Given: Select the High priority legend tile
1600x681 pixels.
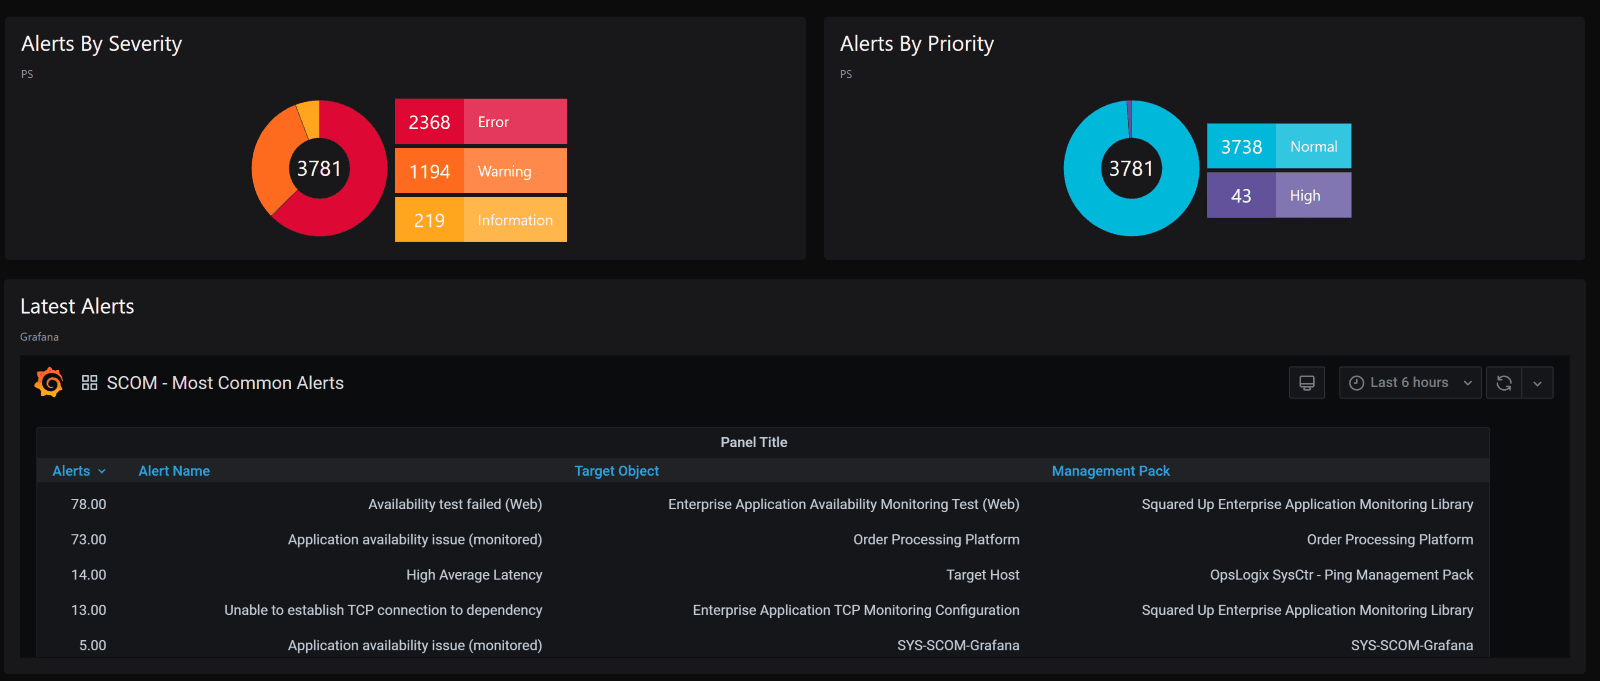Looking at the screenshot, I should coord(1279,195).
